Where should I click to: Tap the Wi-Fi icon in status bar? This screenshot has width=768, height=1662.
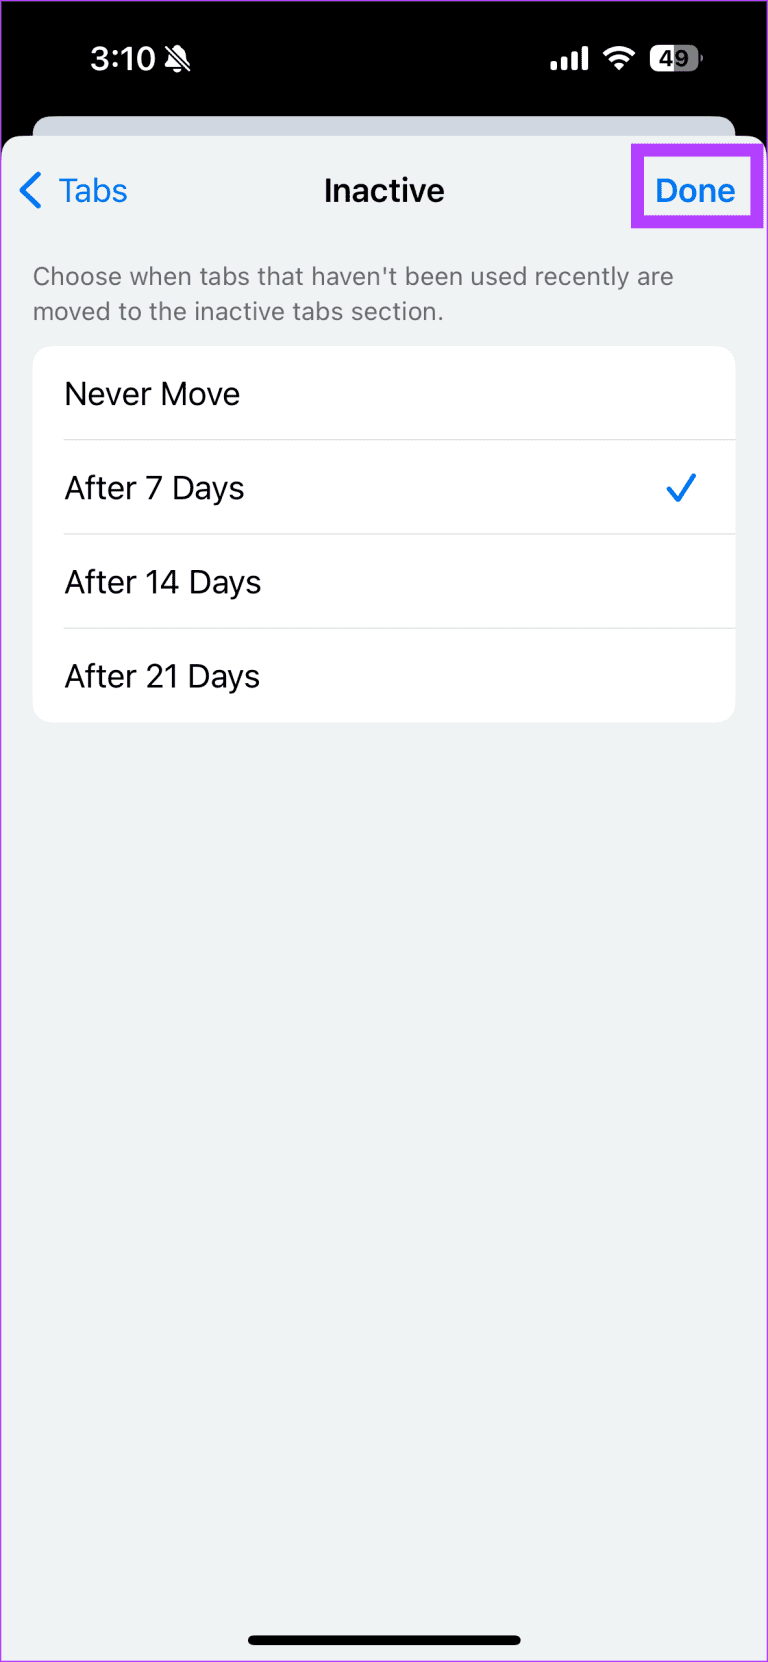pyautogui.click(x=618, y=58)
